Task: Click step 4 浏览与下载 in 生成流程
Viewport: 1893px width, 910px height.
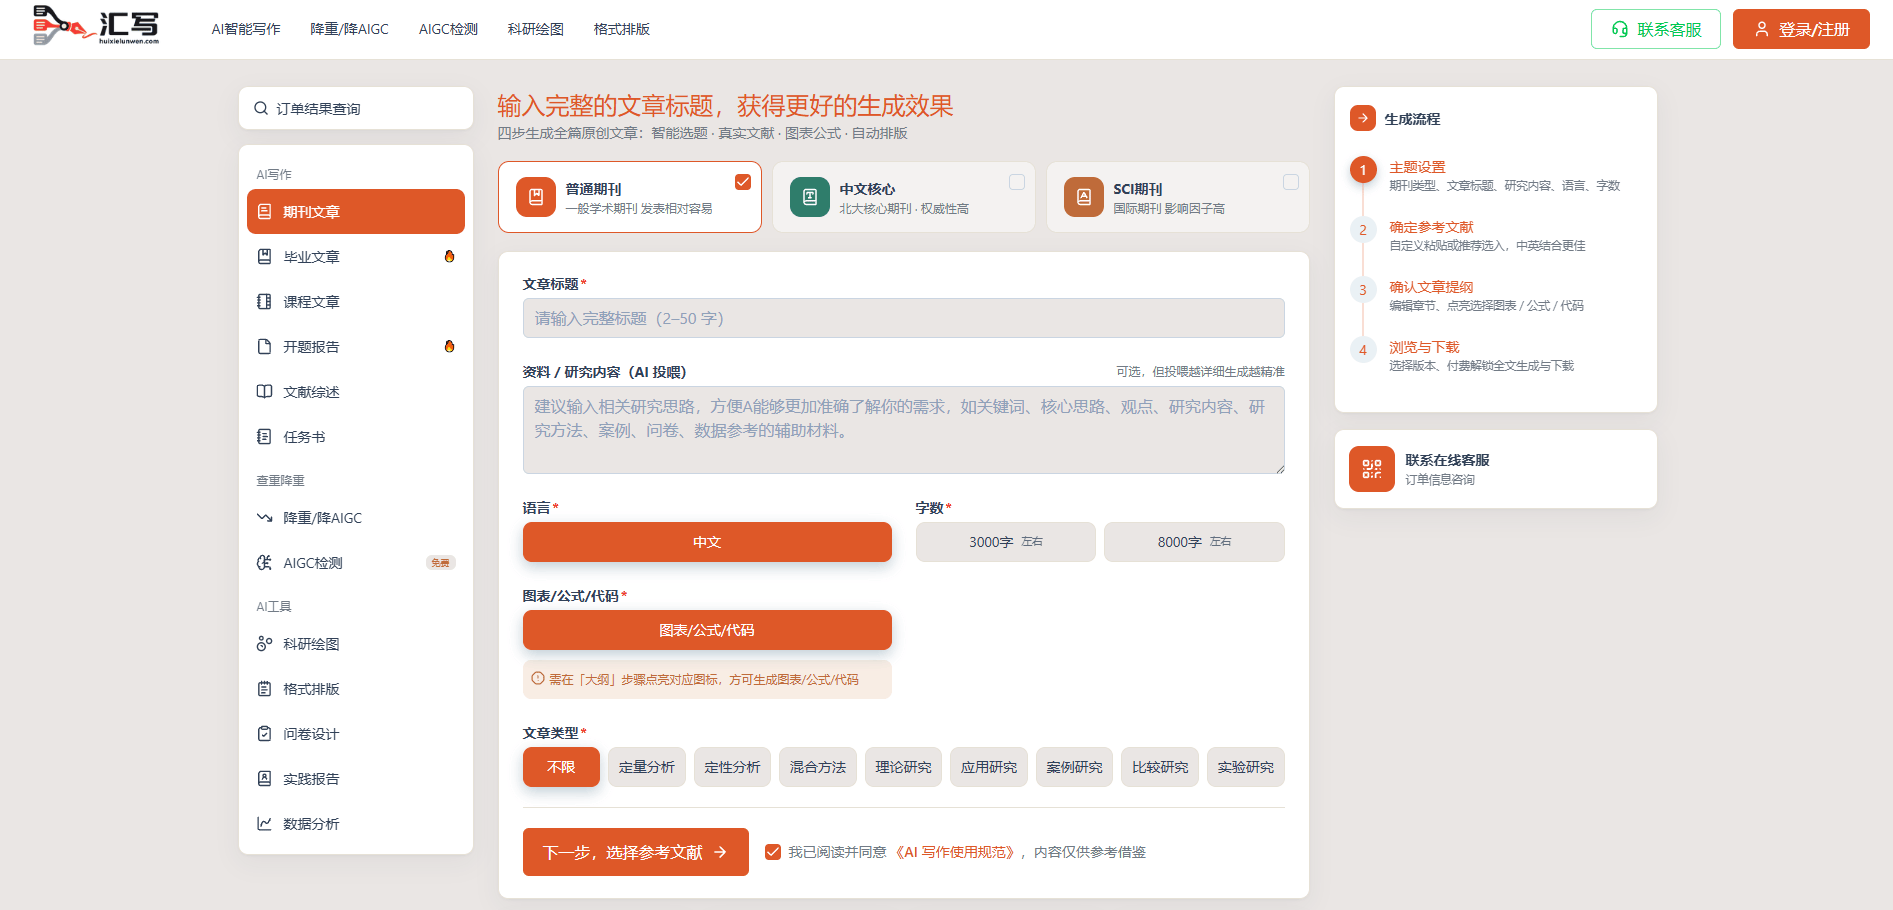Action: [1424, 347]
